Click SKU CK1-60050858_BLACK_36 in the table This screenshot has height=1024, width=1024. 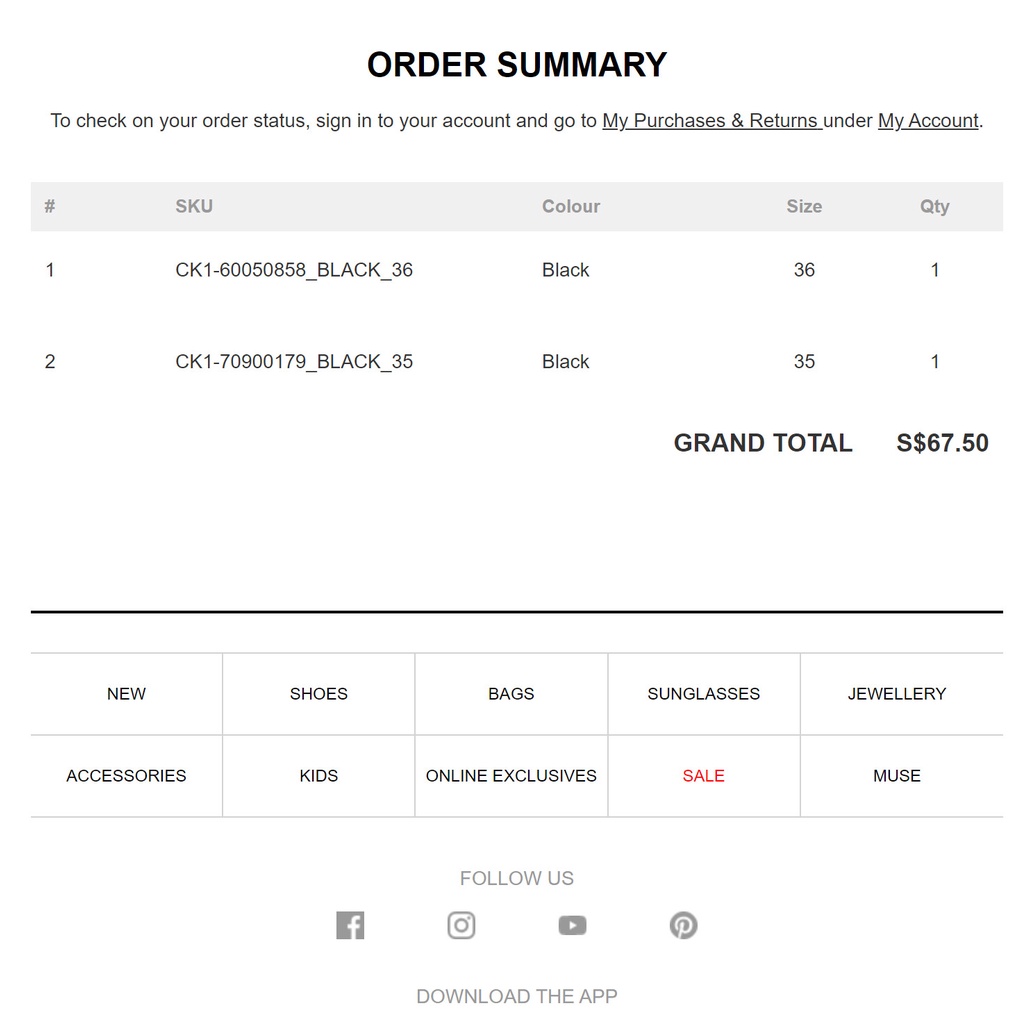tap(294, 270)
